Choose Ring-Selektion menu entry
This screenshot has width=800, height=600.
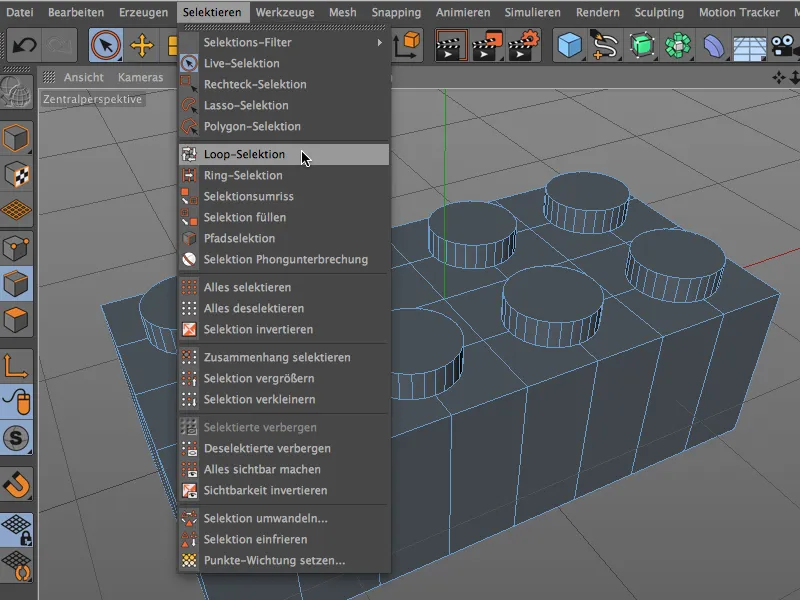point(284,175)
